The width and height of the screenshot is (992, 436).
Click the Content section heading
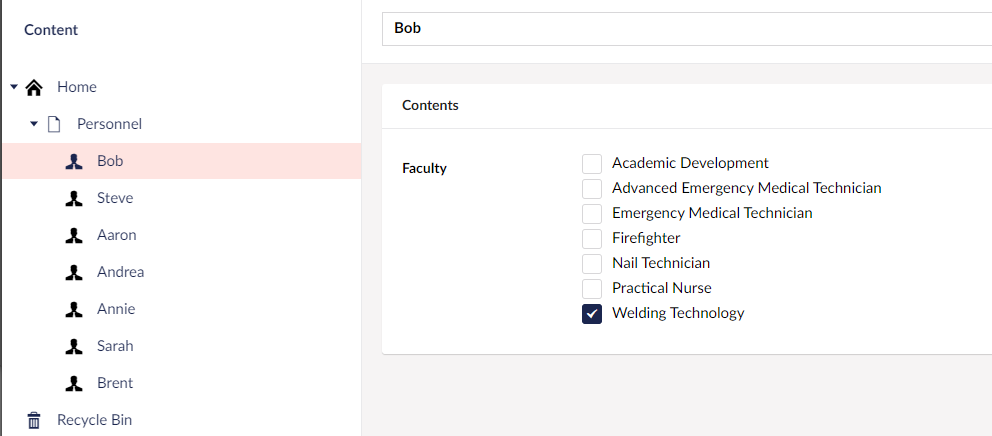pyautogui.click(x=51, y=30)
